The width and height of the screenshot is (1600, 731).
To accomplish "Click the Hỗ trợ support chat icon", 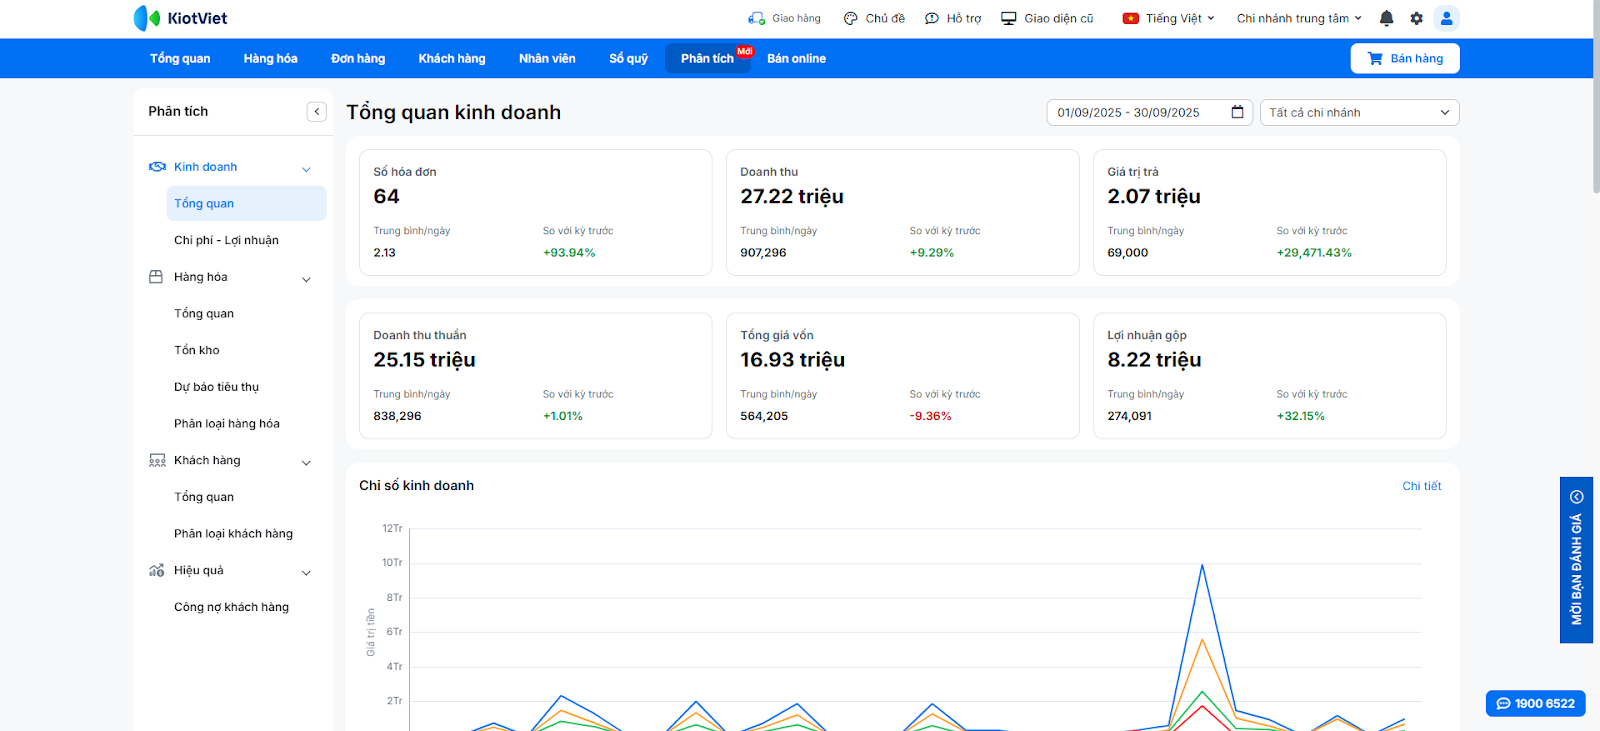I will [932, 18].
